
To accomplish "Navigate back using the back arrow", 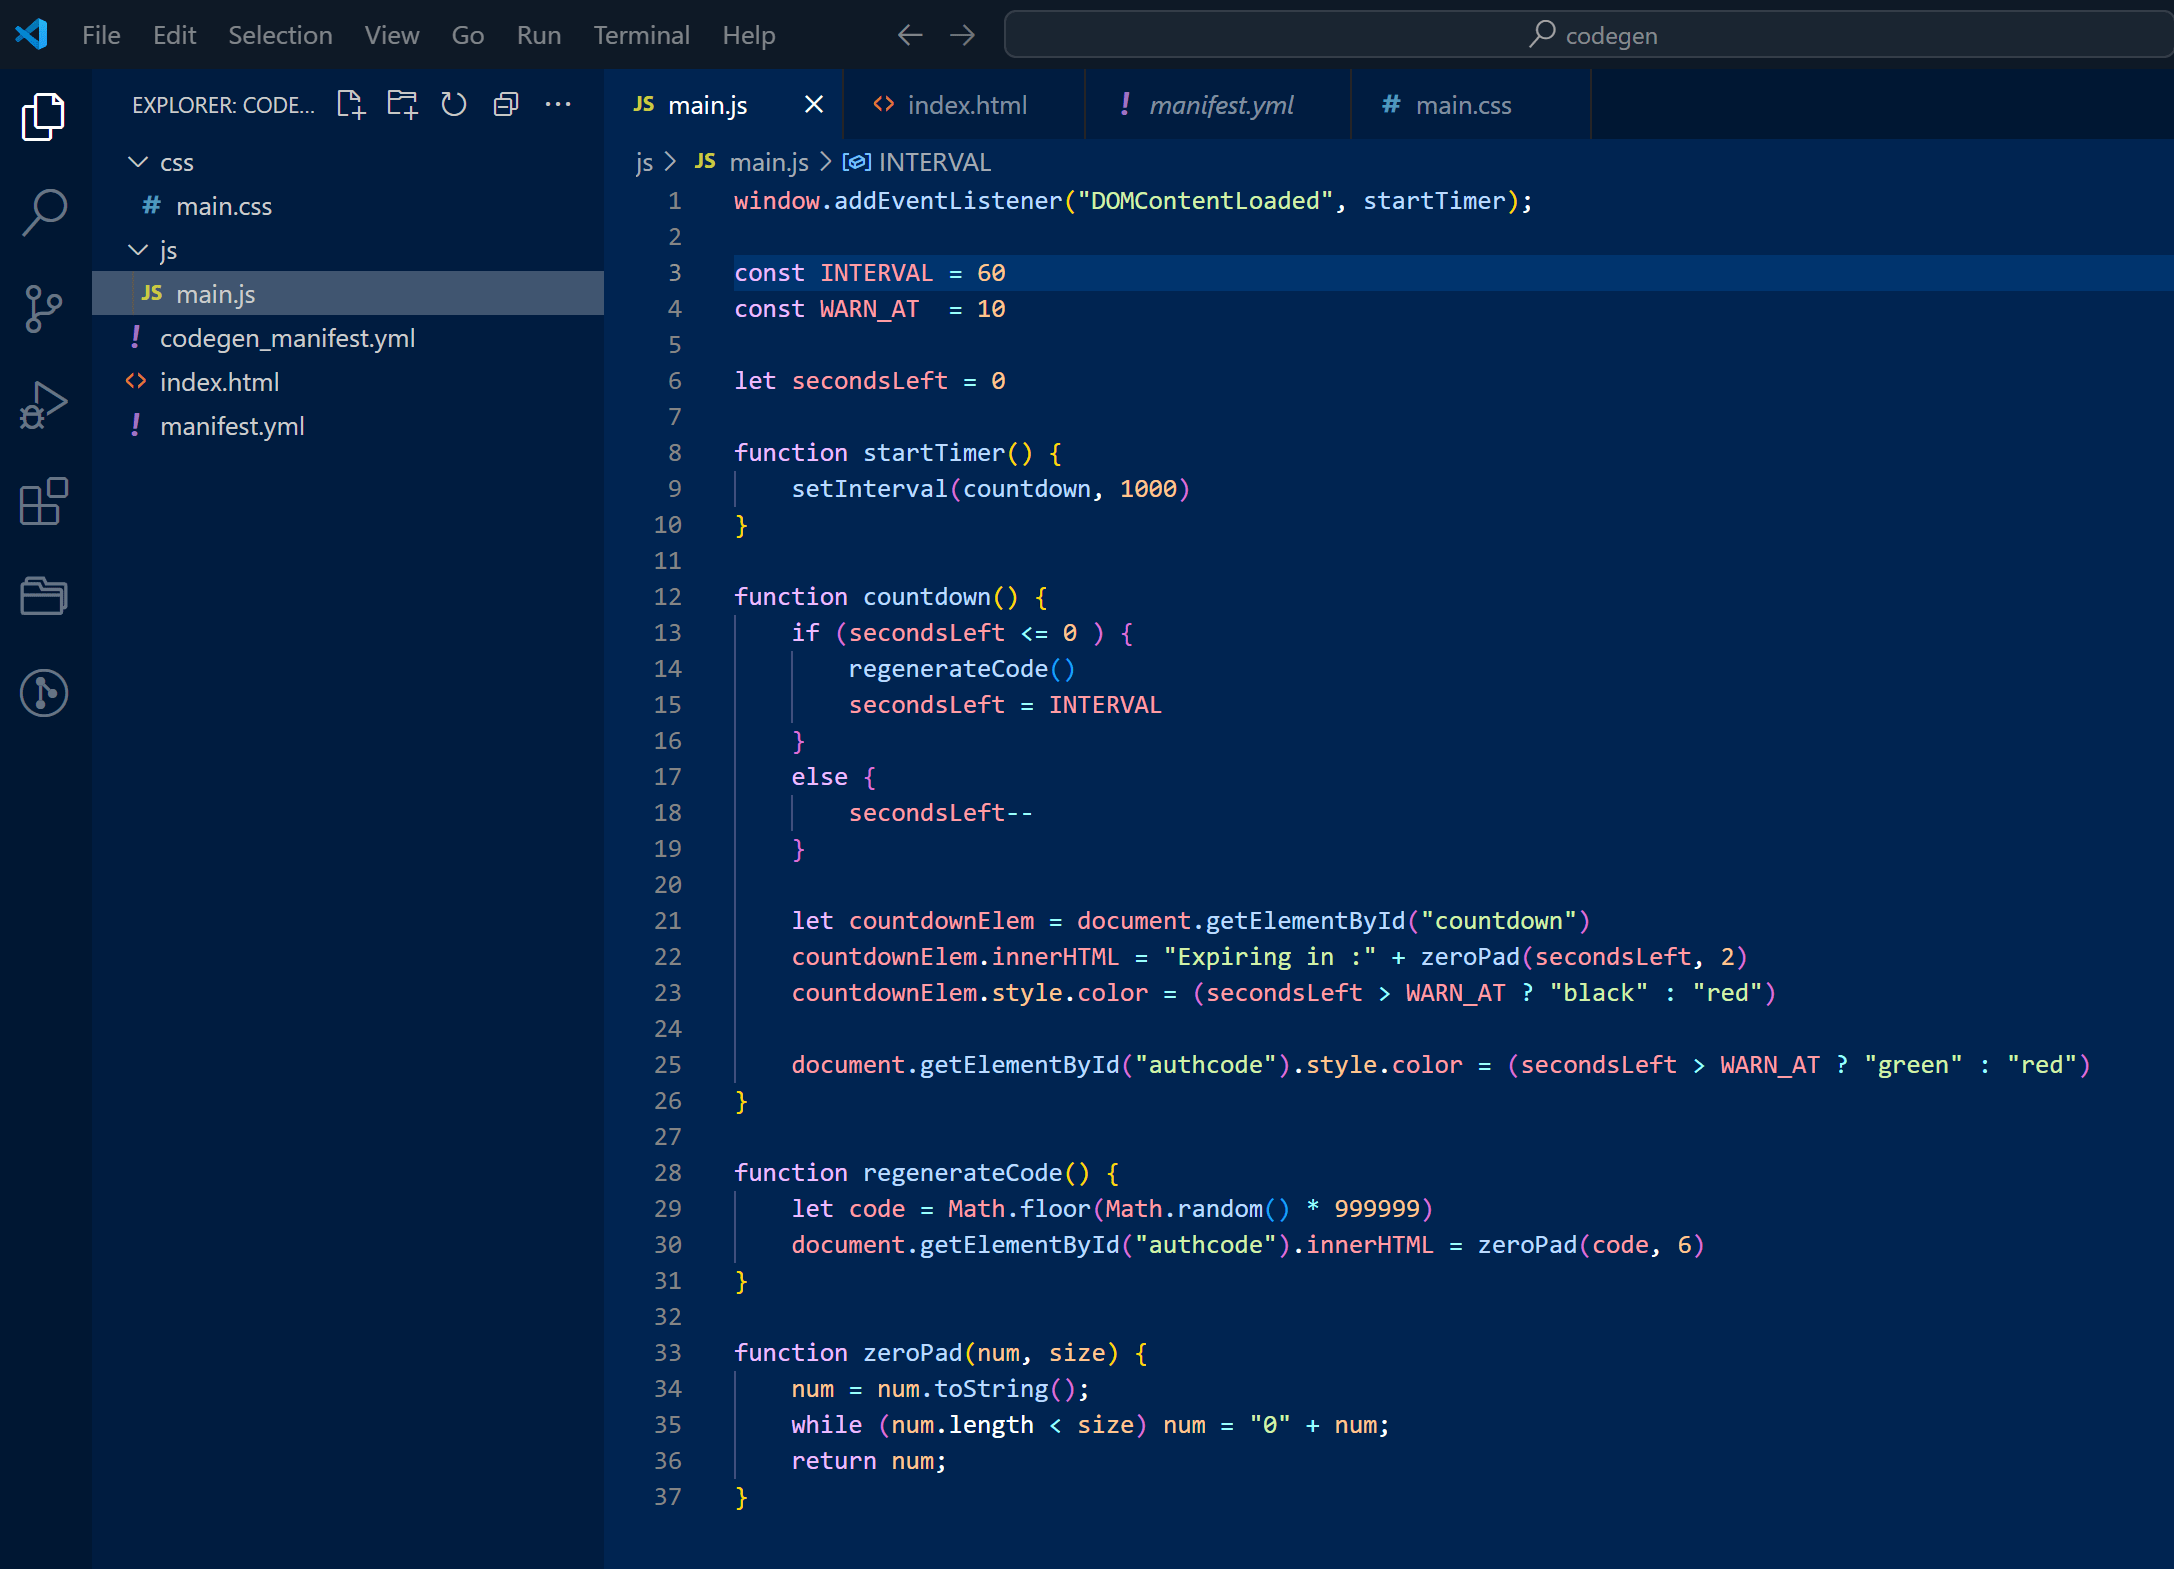I will click(909, 34).
